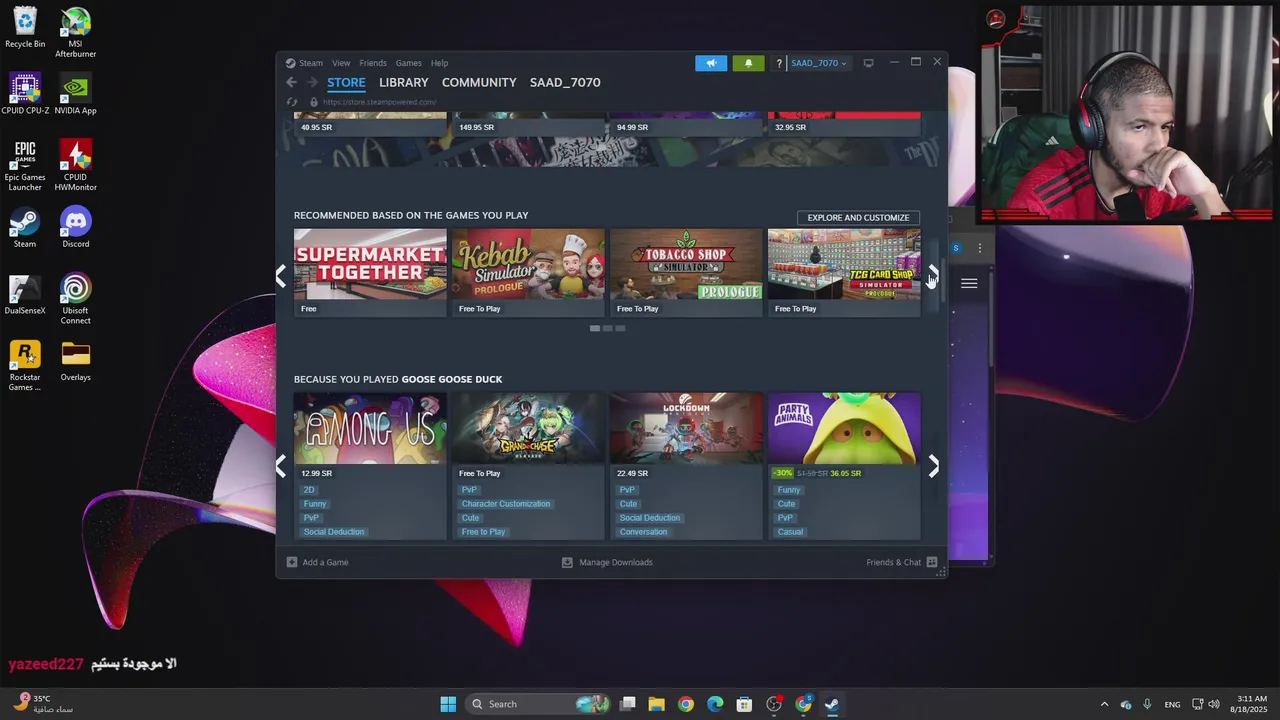Show next Goose Goose Duck similar games
This screenshot has height=720, width=1280.
[934, 466]
